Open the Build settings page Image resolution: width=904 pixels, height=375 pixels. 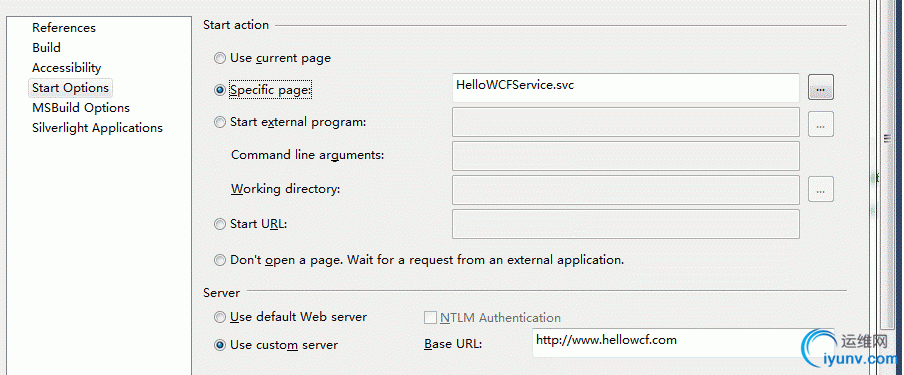coord(46,48)
